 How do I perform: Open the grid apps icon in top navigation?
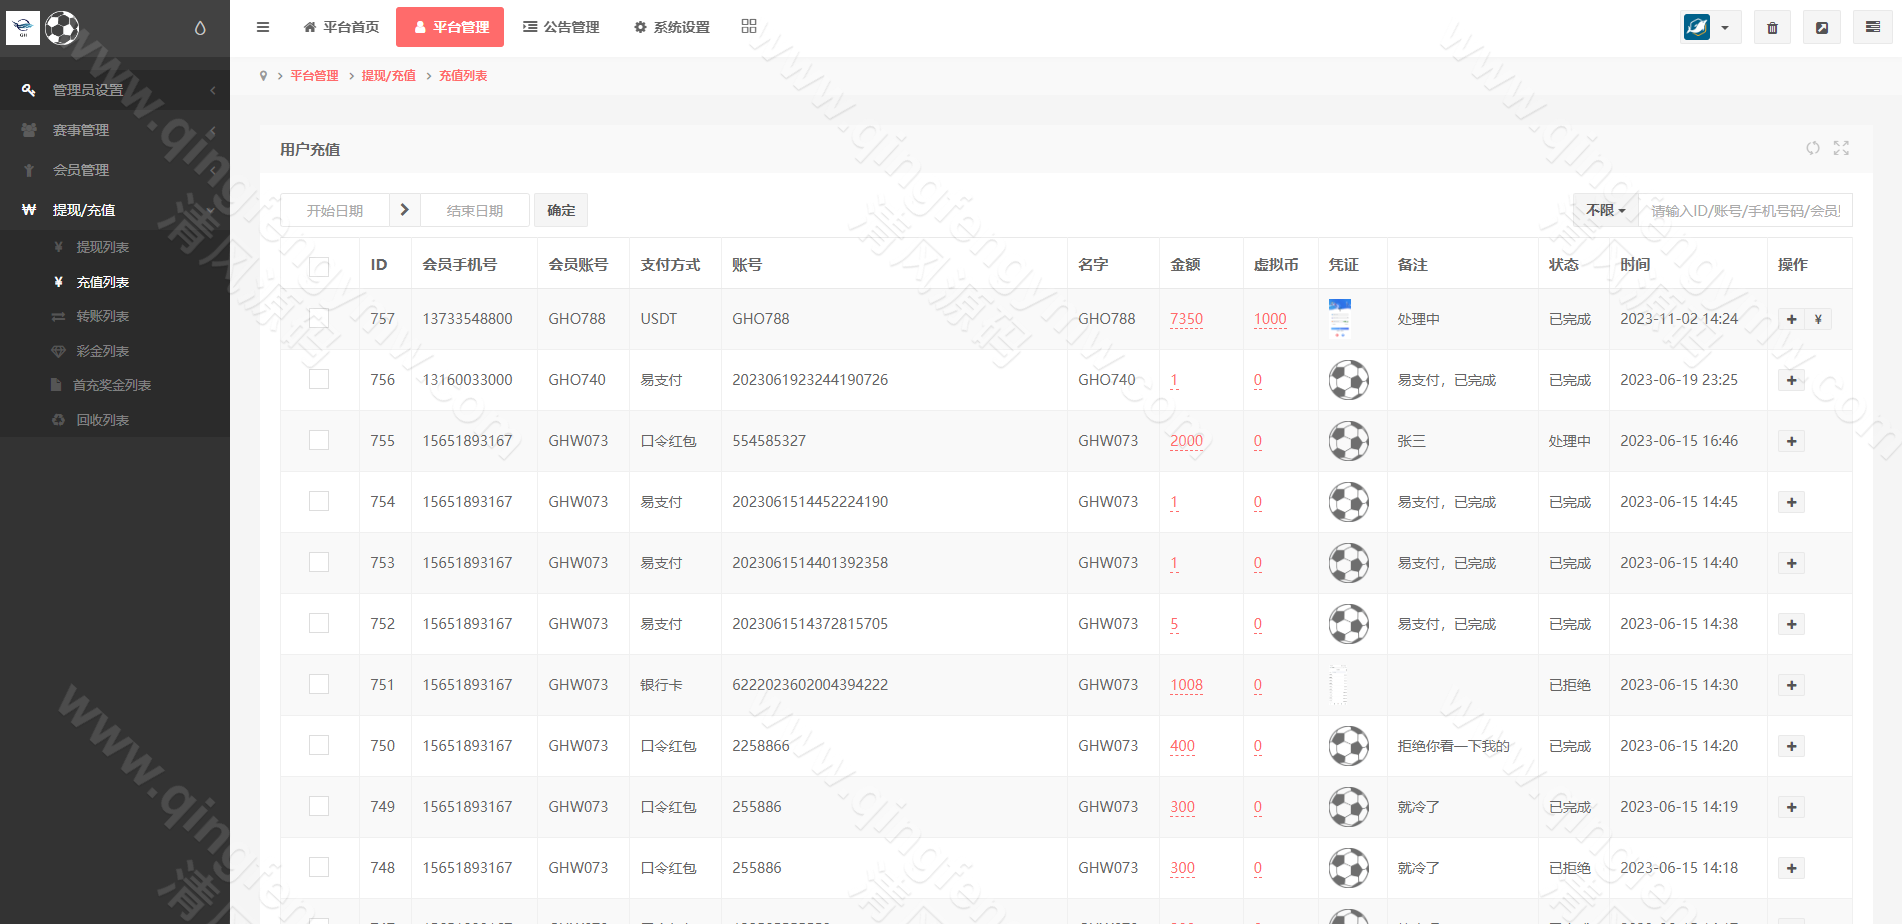click(749, 26)
